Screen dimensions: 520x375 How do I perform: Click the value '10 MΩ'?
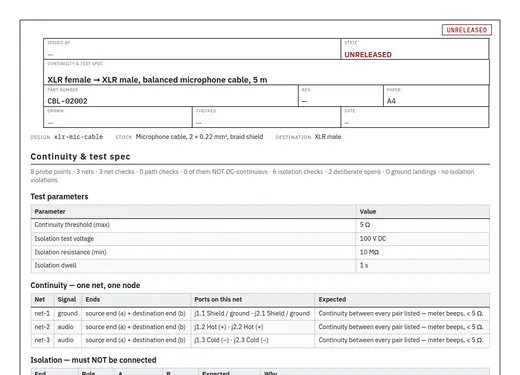pyautogui.click(x=369, y=252)
